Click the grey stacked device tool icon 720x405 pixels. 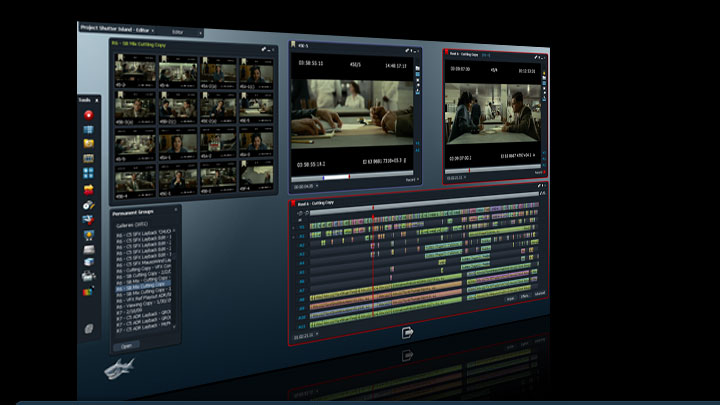coord(89,249)
